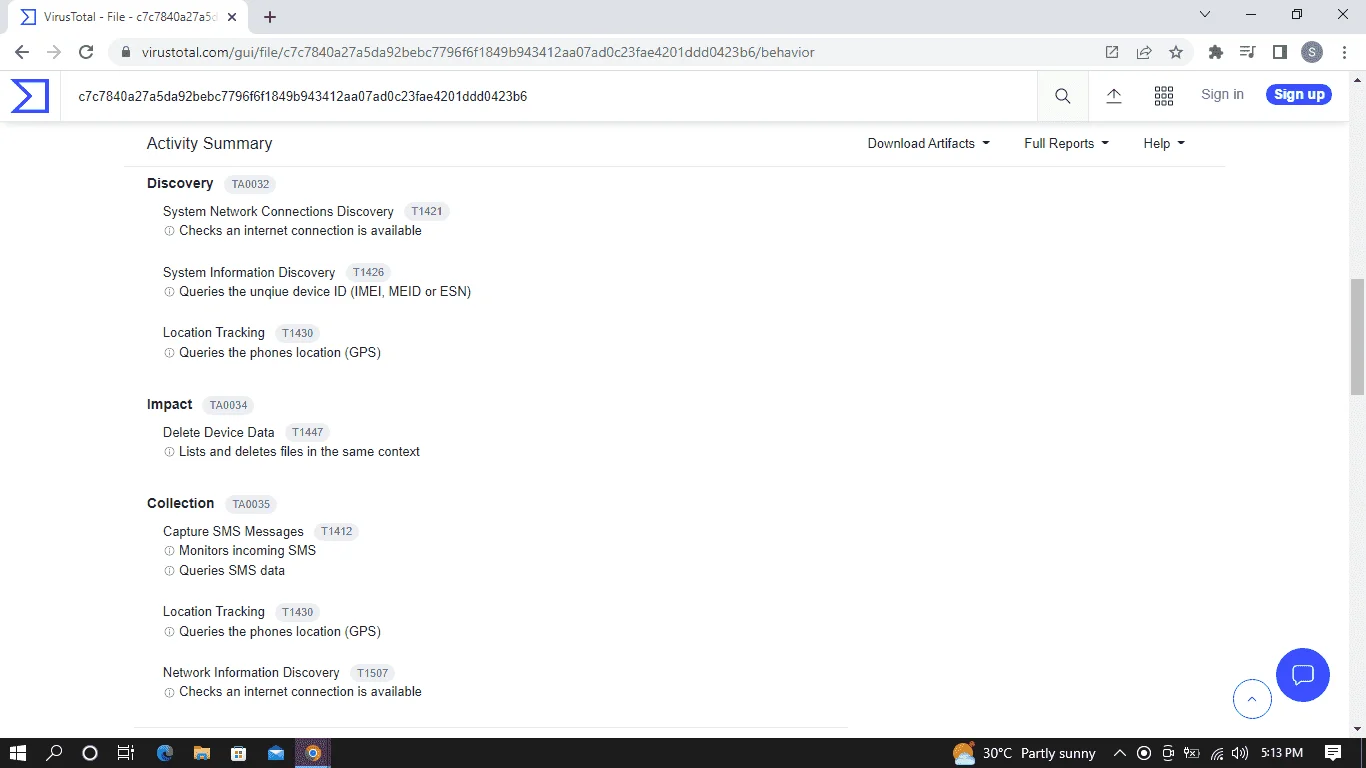Click the TA0034 Impact tag
The height and width of the screenshot is (768, 1366).
click(228, 405)
